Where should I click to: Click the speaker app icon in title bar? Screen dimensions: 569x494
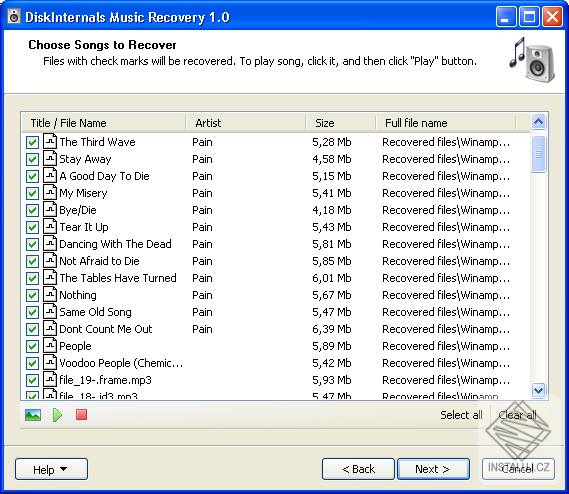[14, 17]
